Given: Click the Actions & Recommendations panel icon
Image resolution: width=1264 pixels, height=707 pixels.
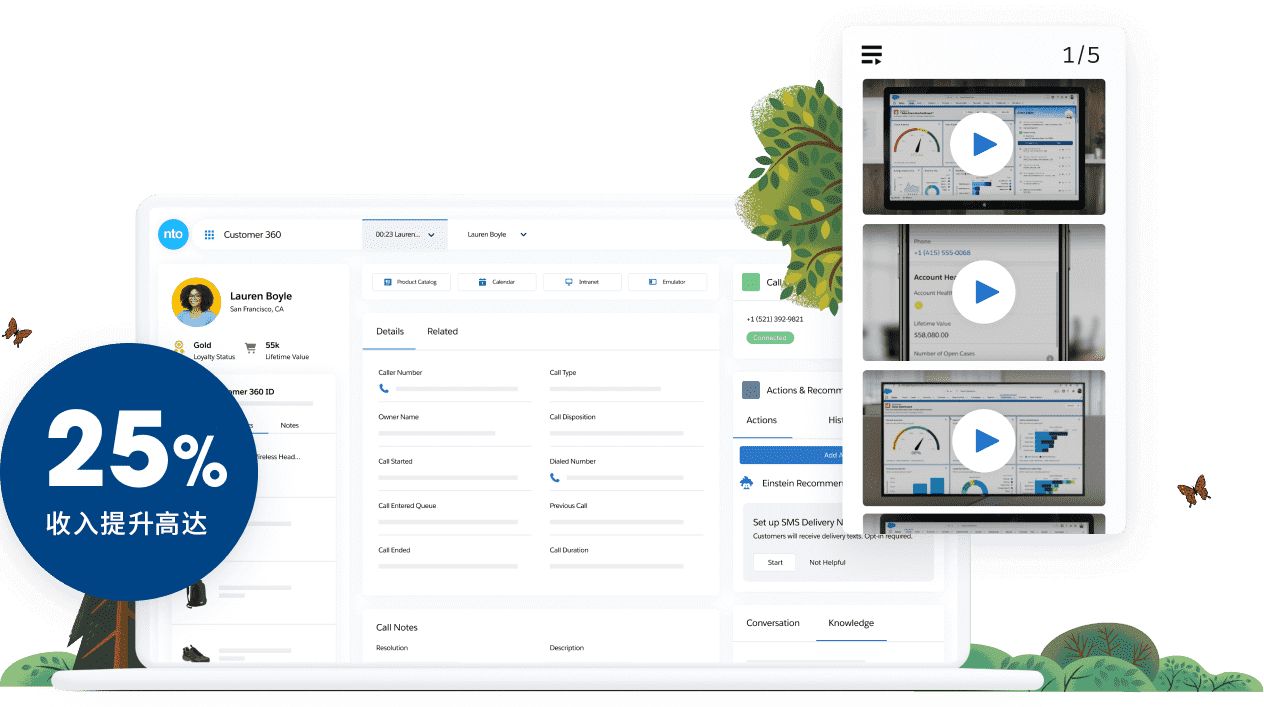Looking at the screenshot, I should coord(751,390).
